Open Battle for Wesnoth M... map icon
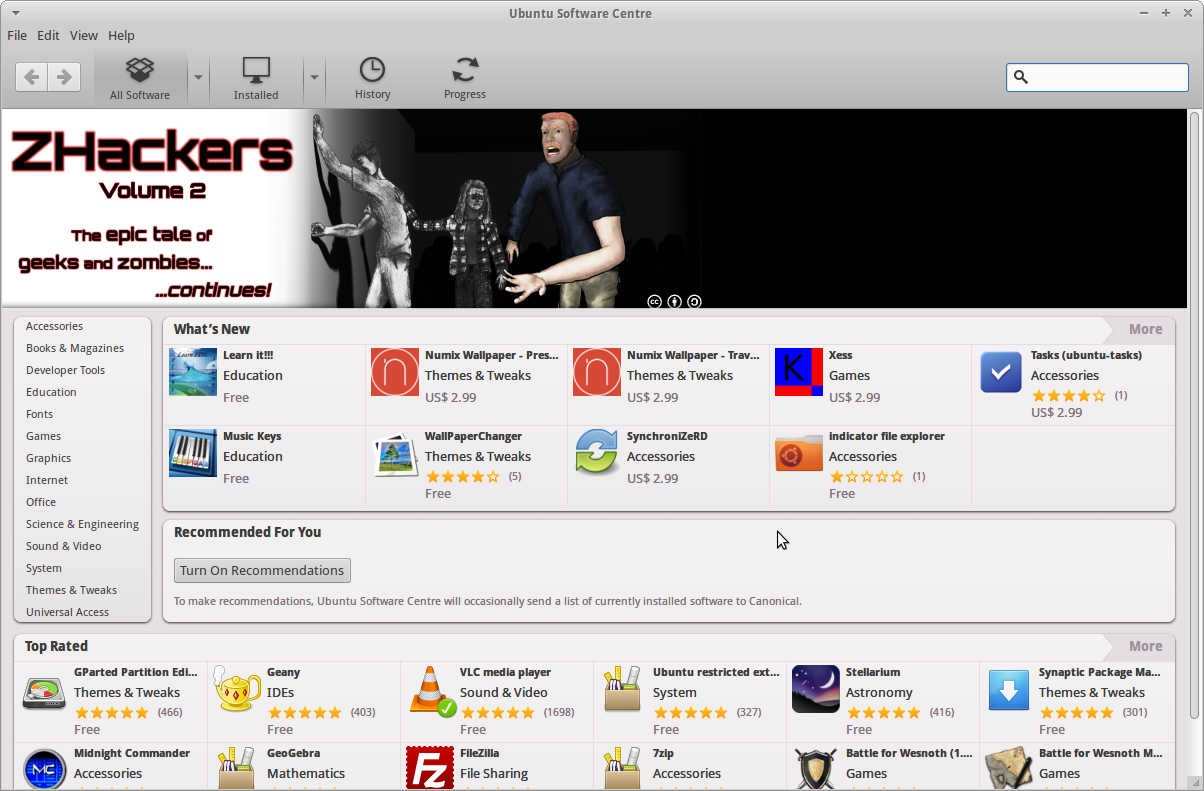Image resolution: width=1204 pixels, height=791 pixels. pos(1009,769)
